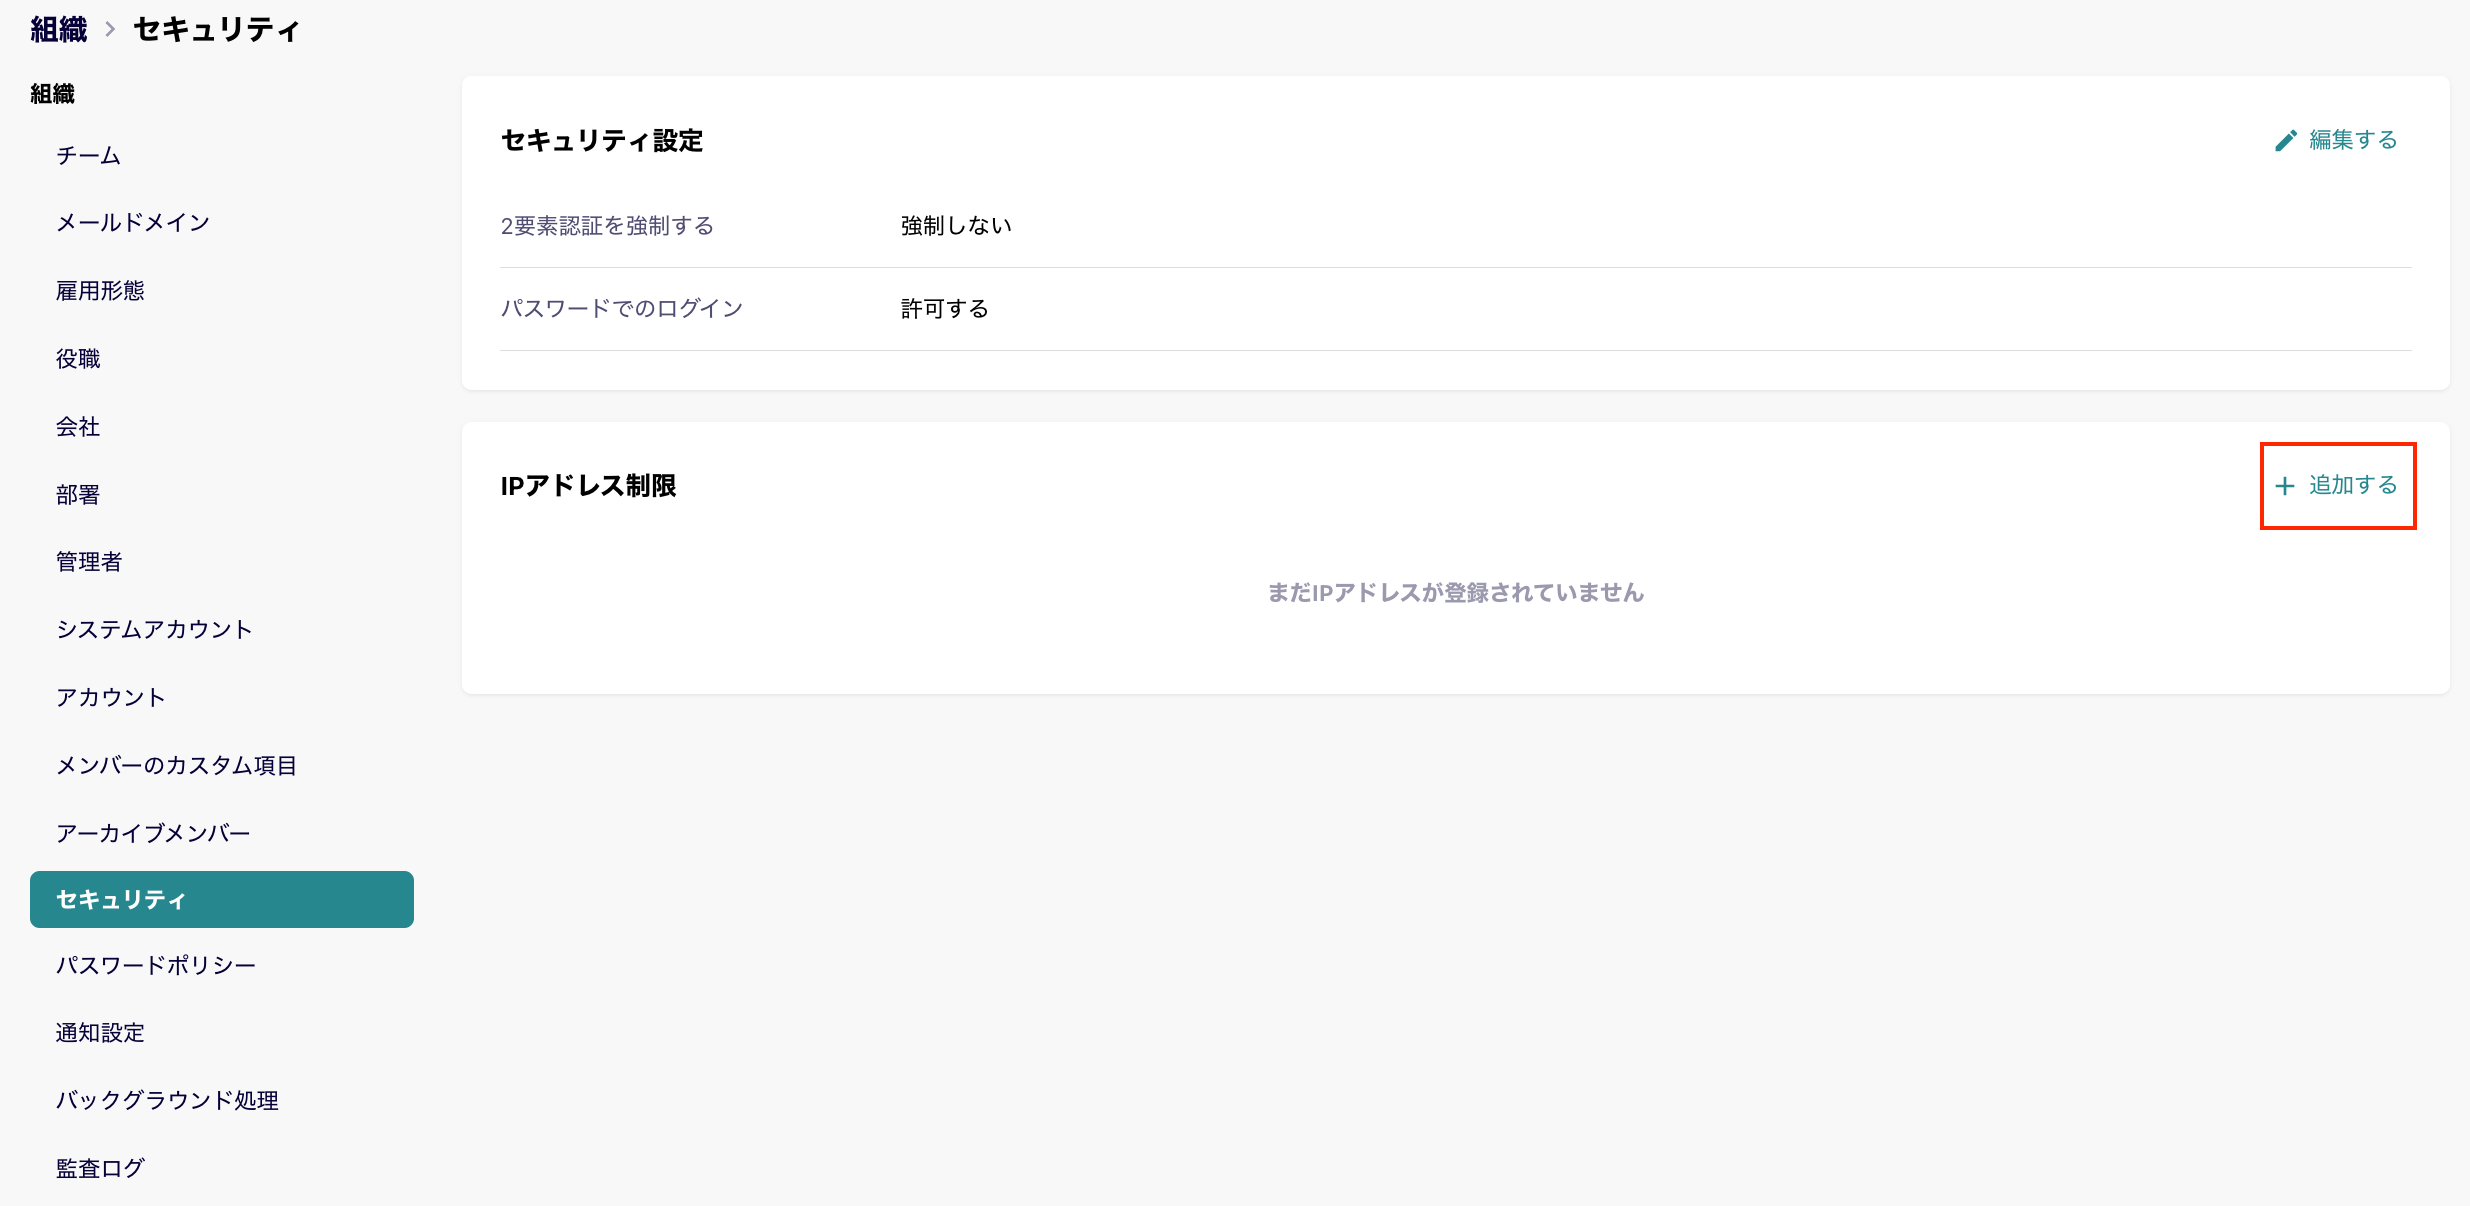Open the 会社 sidebar entry

[x=78, y=426]
